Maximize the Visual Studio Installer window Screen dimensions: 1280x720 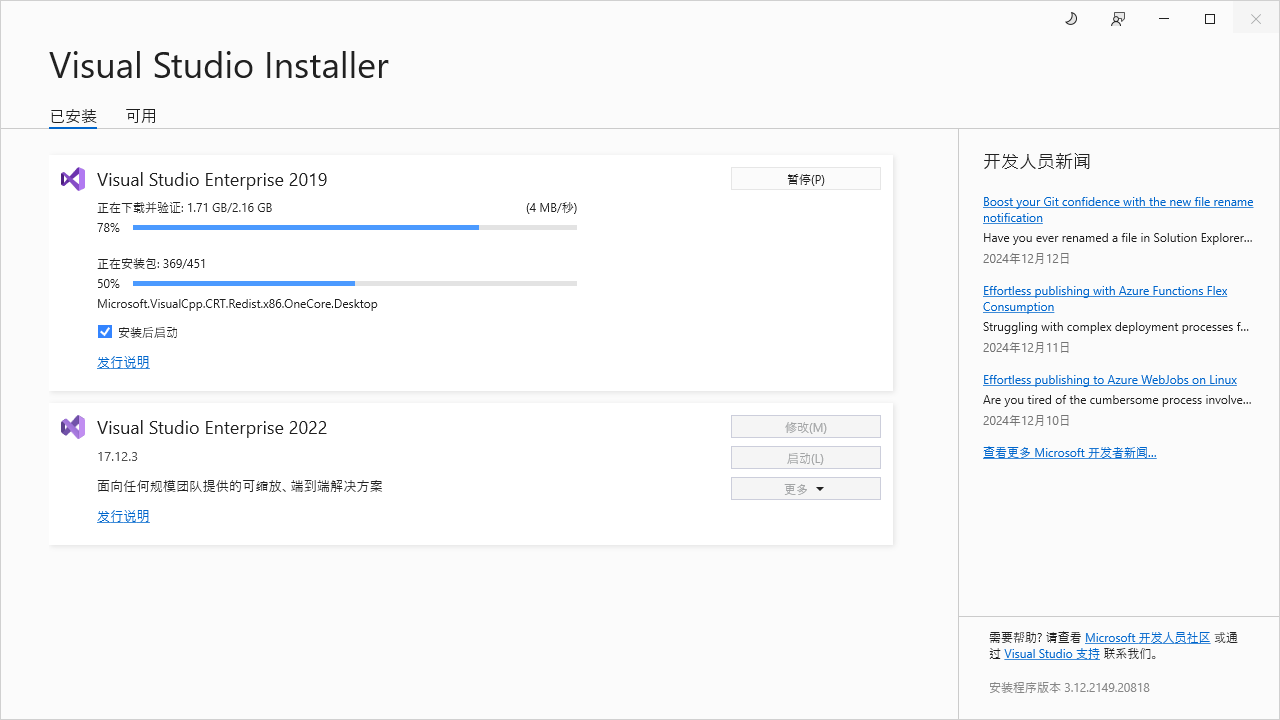click(1210, 19)
